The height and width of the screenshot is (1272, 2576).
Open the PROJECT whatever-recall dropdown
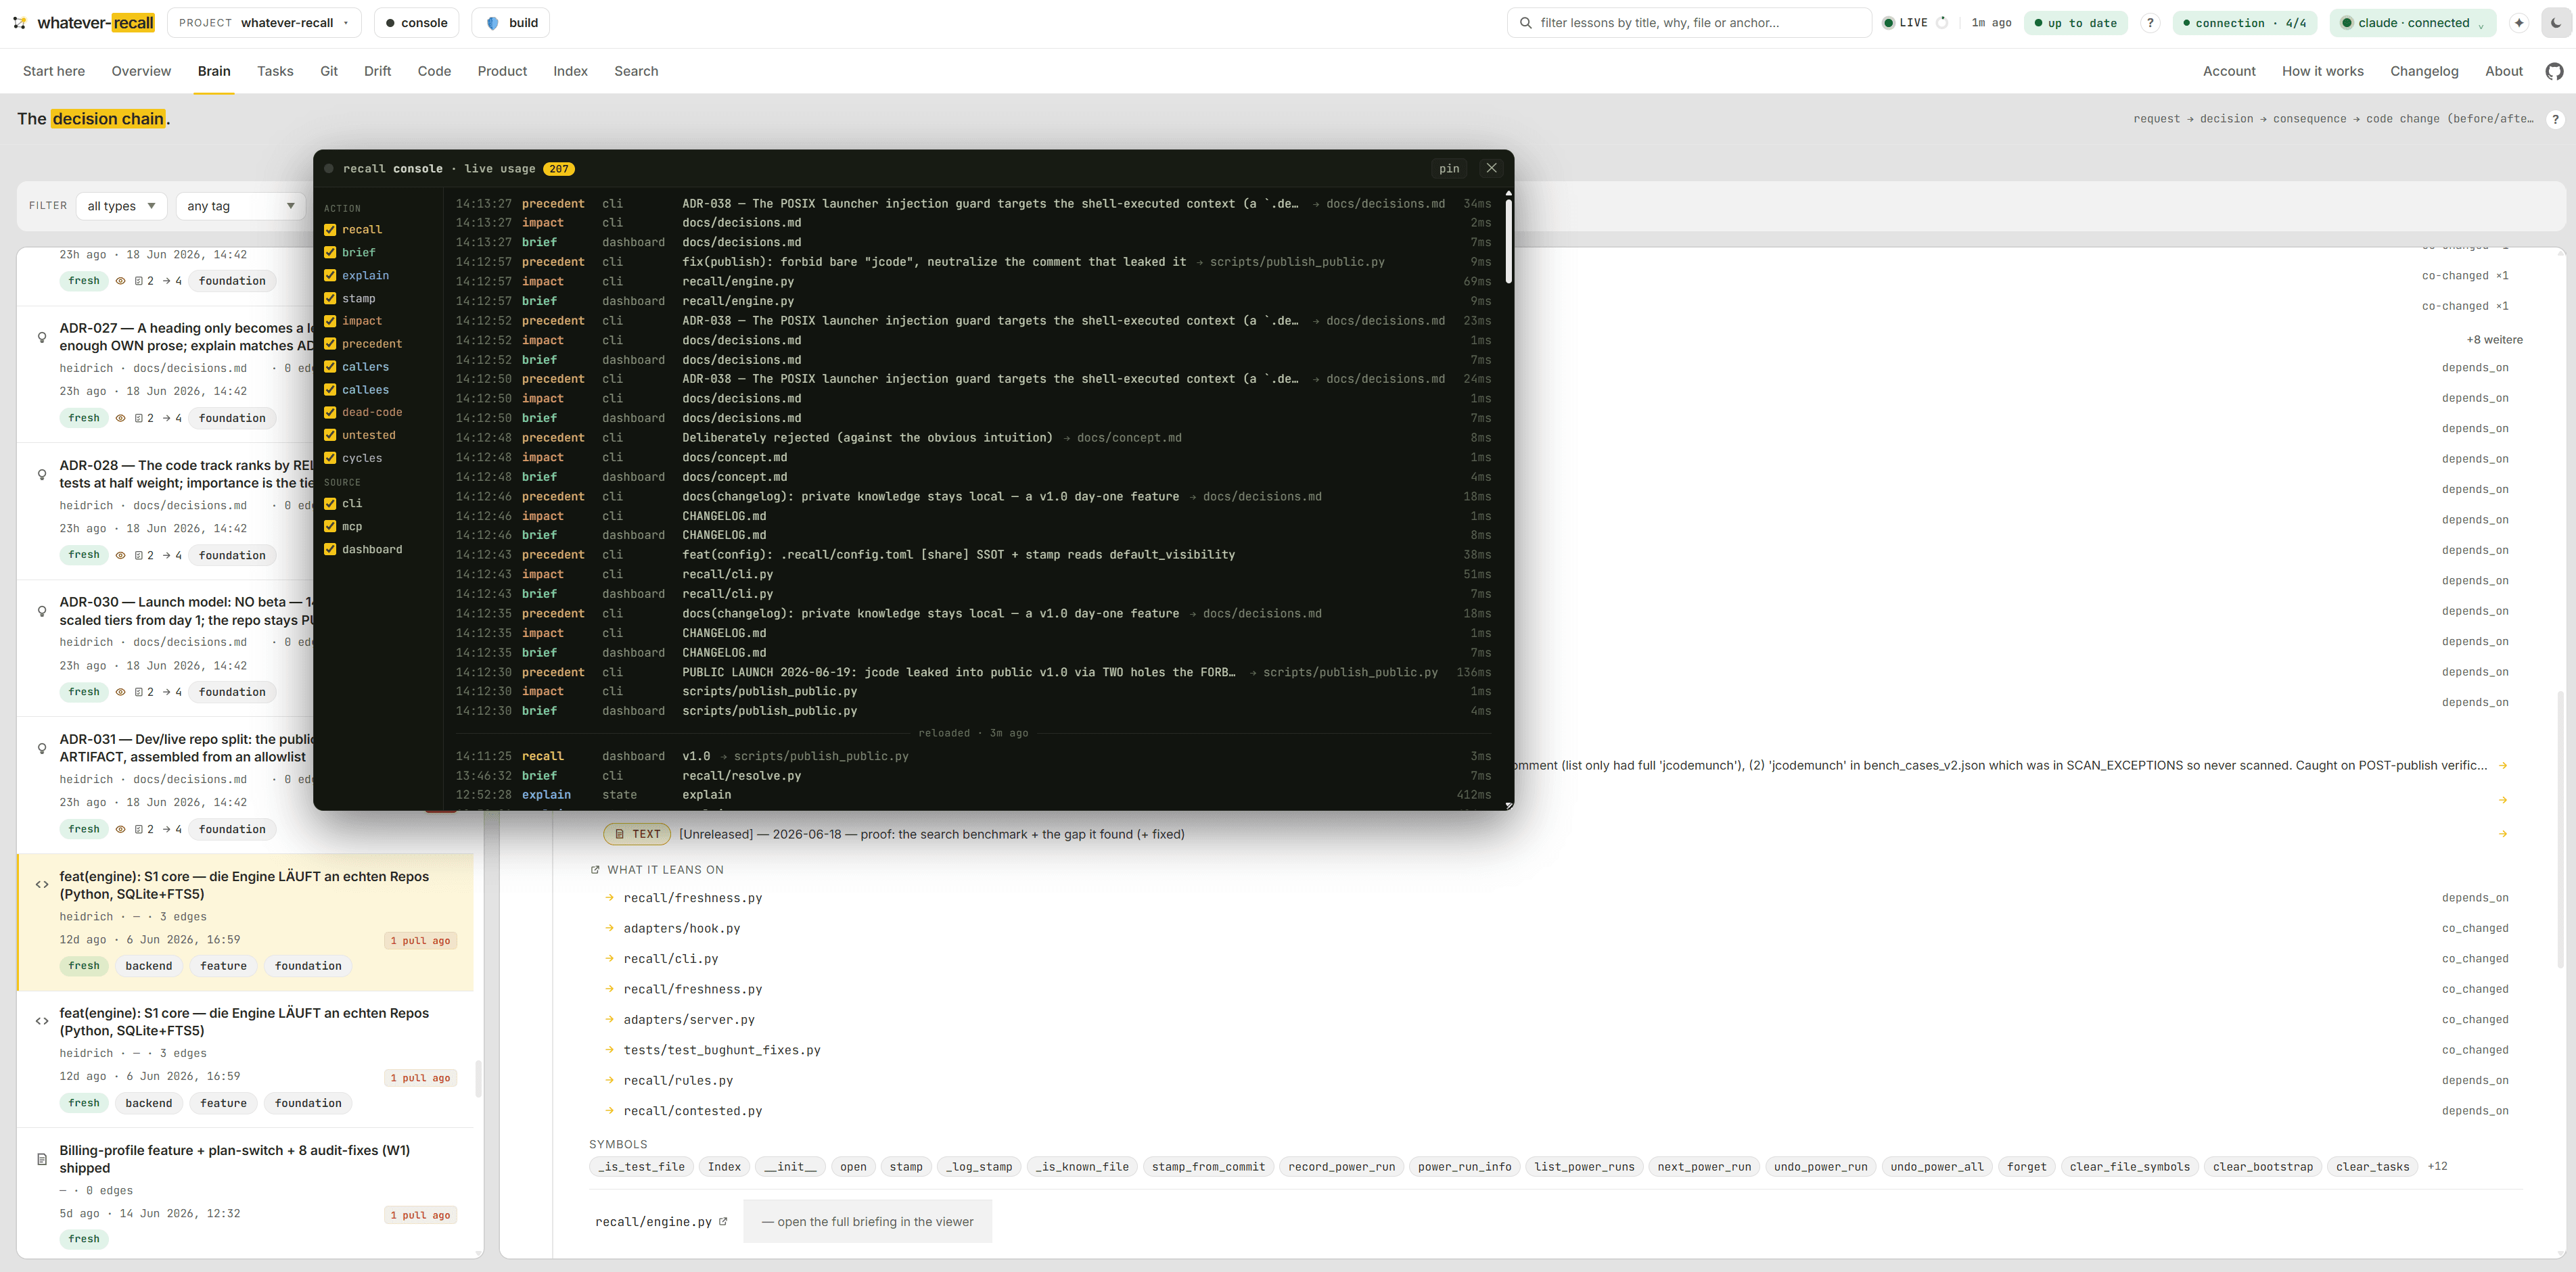pyautogui.click(x=264, y=23)
